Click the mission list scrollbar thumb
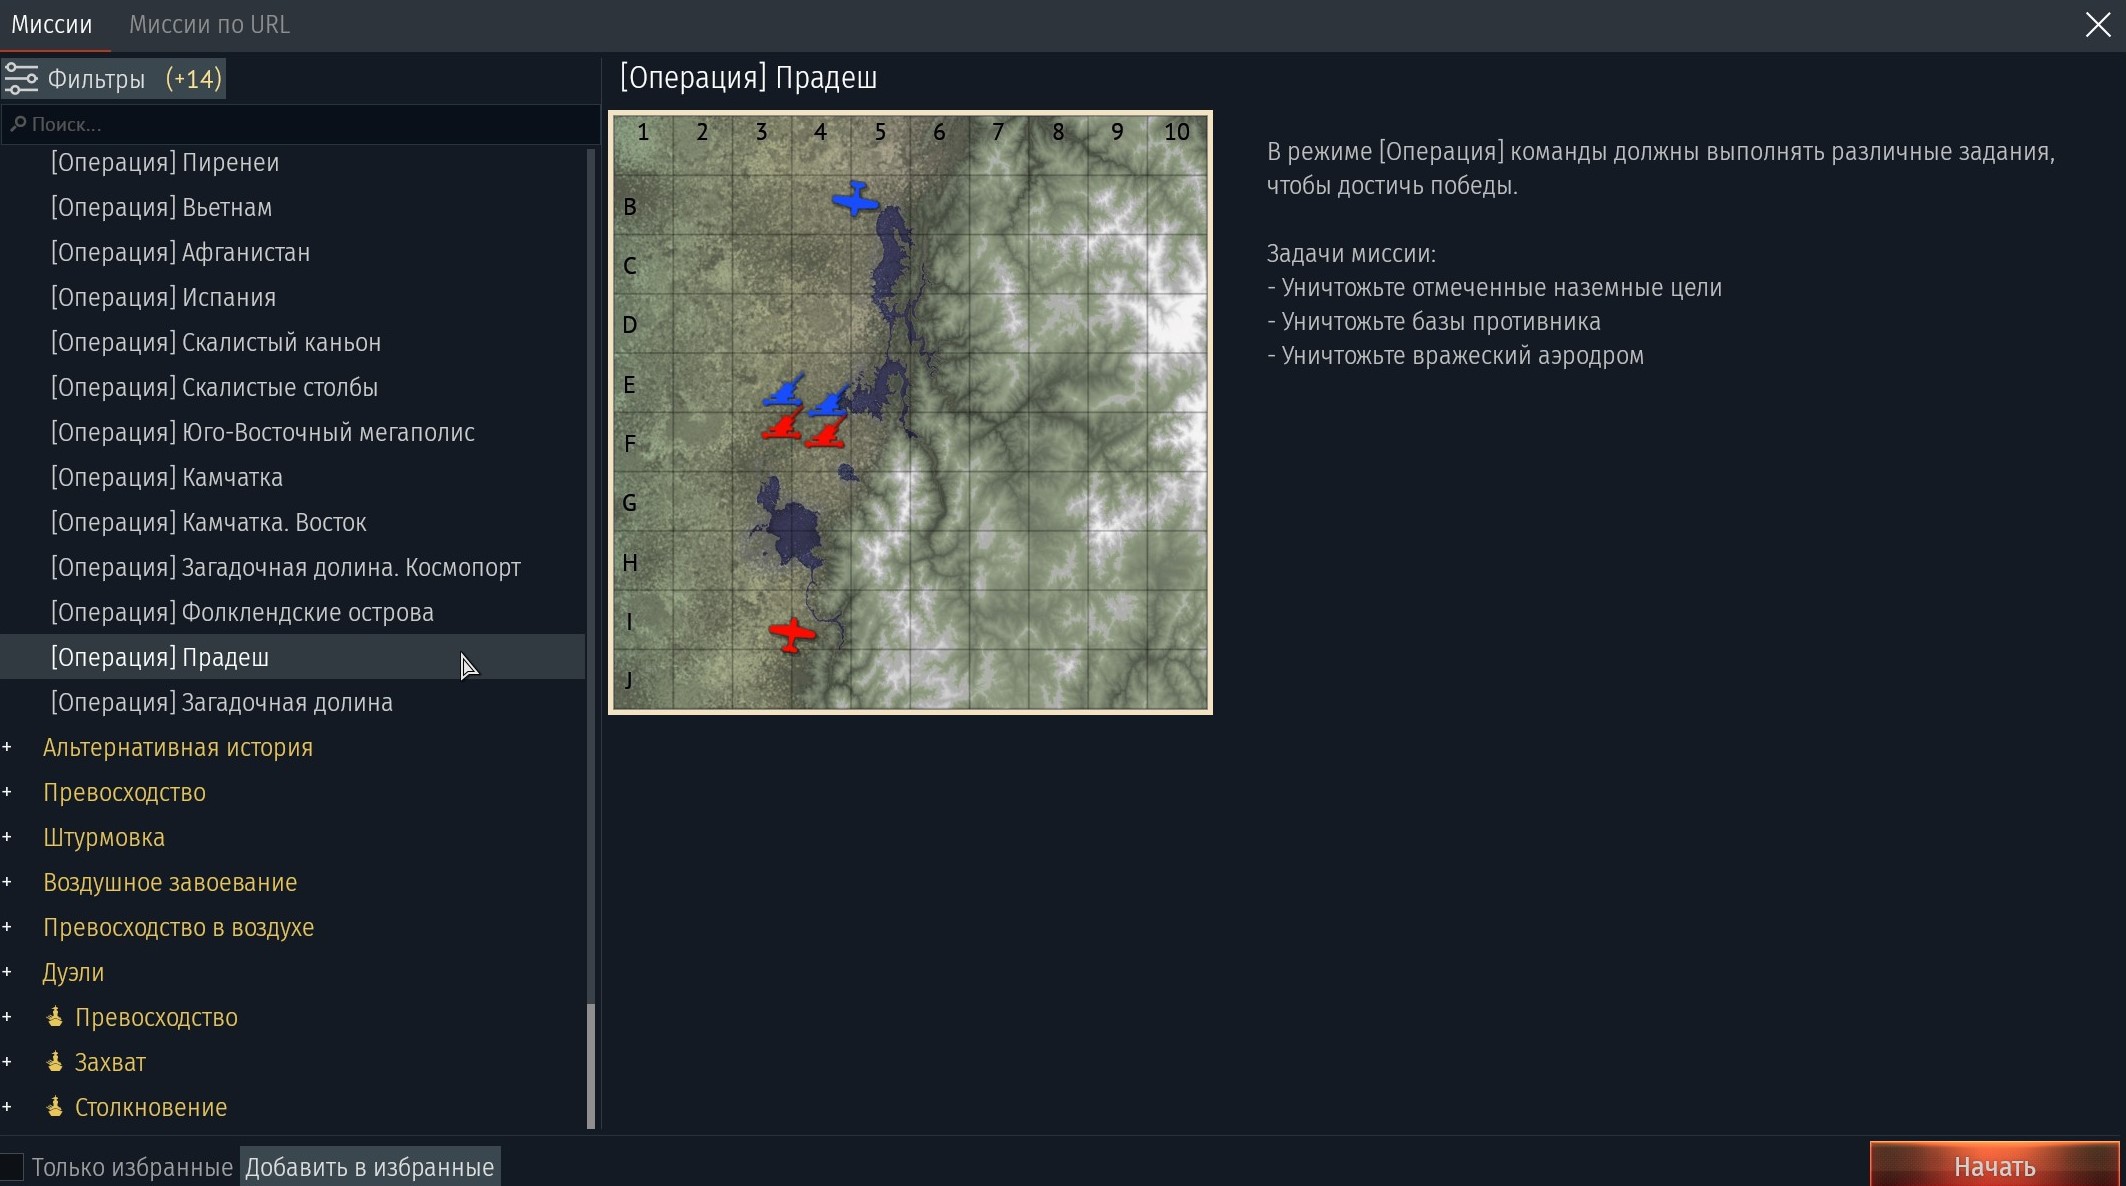The width and height of the screenshot is (2126, 1186). 590,1065
